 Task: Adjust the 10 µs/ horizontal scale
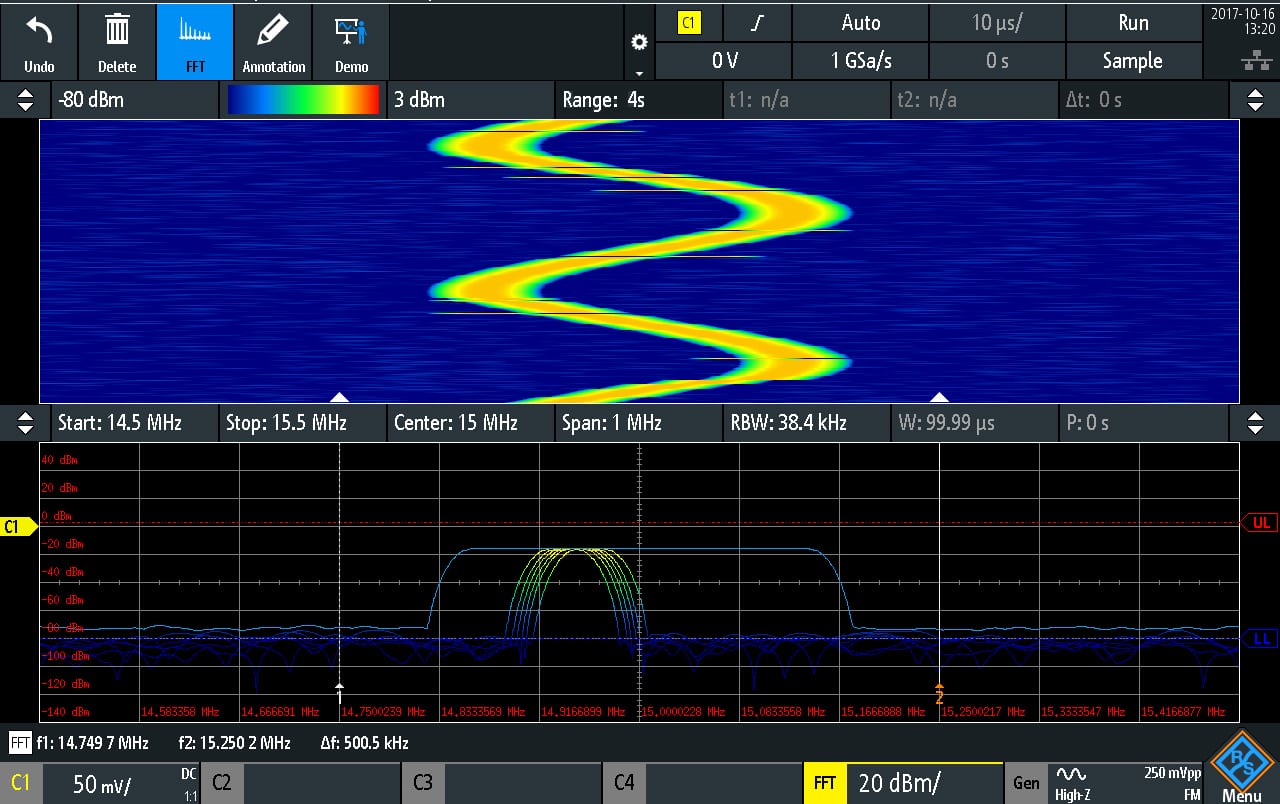(x=997, y=23)
